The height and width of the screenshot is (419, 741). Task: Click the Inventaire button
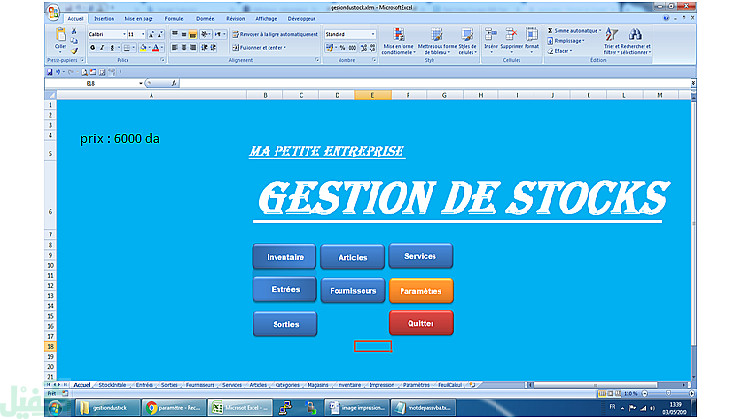pos(285,257)
